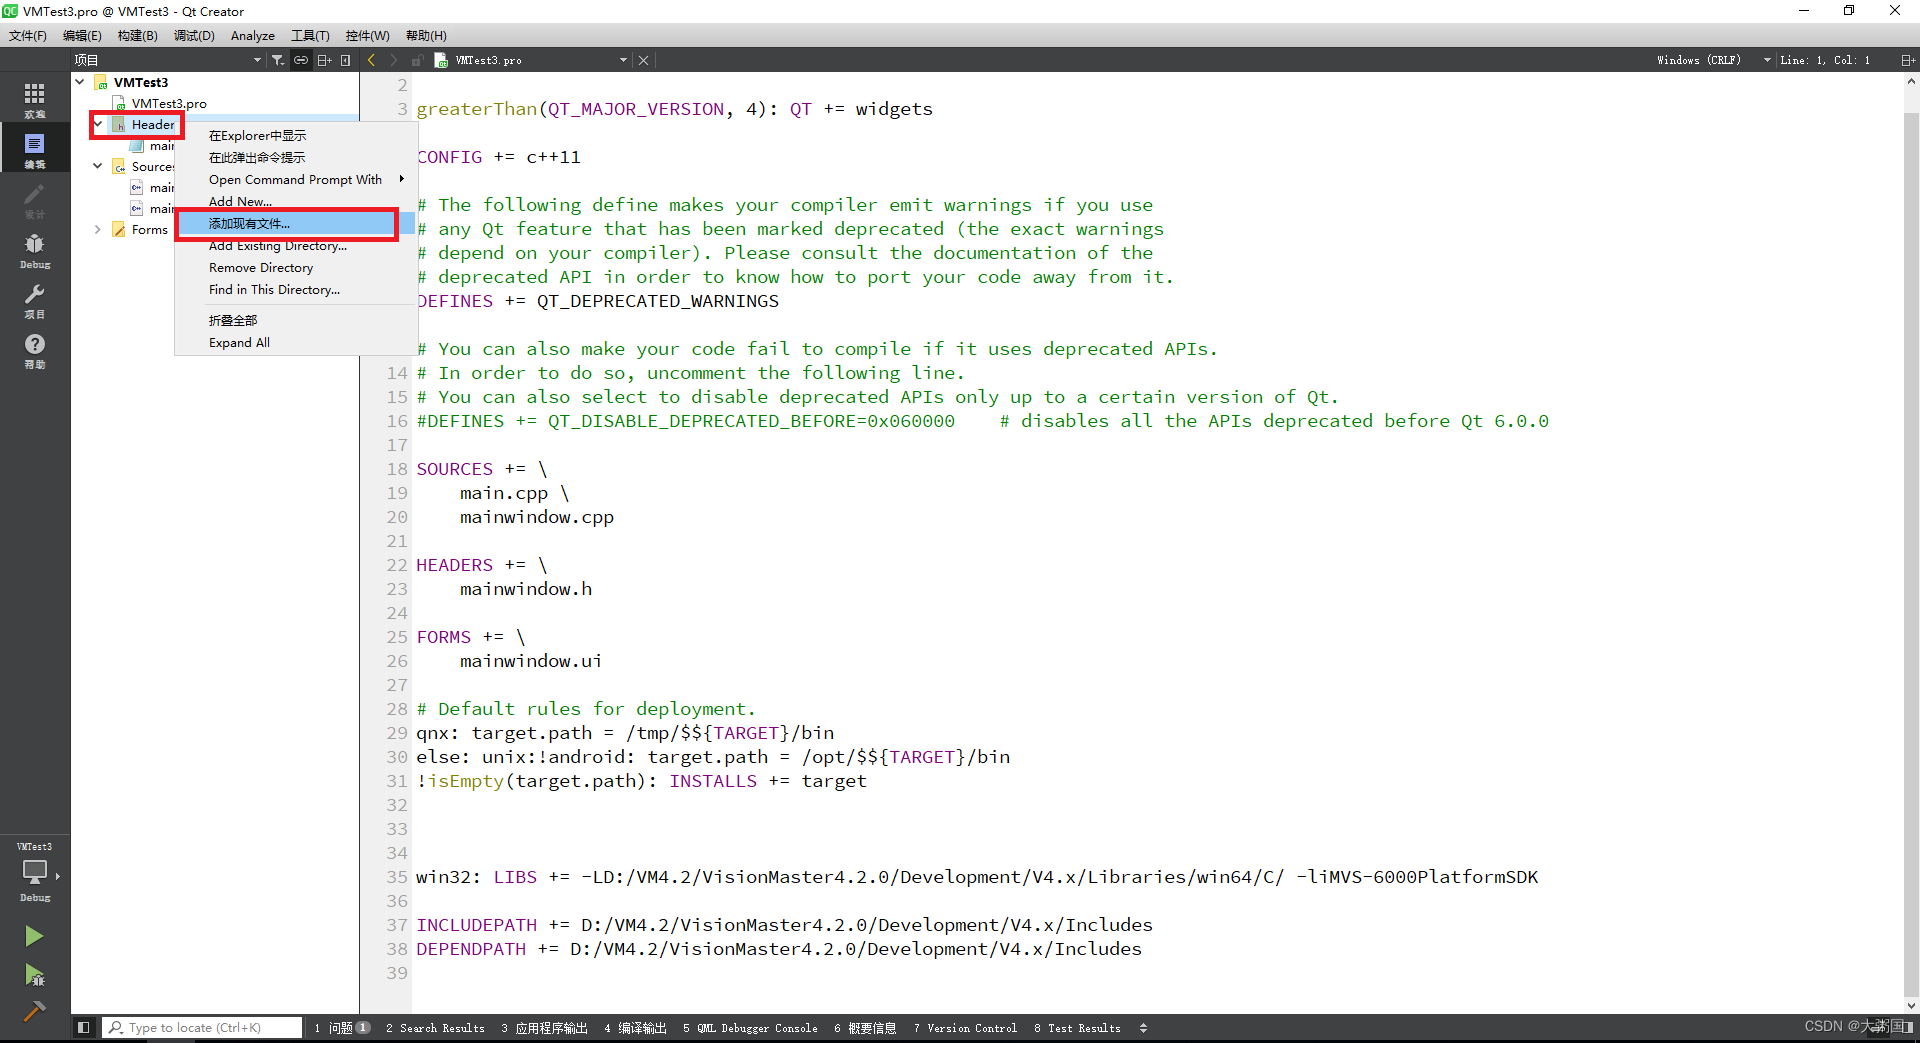The width and height of the screenshot is (1920, 1043).
Task: Open the 控件(W) menu
Action: (367, 35)
